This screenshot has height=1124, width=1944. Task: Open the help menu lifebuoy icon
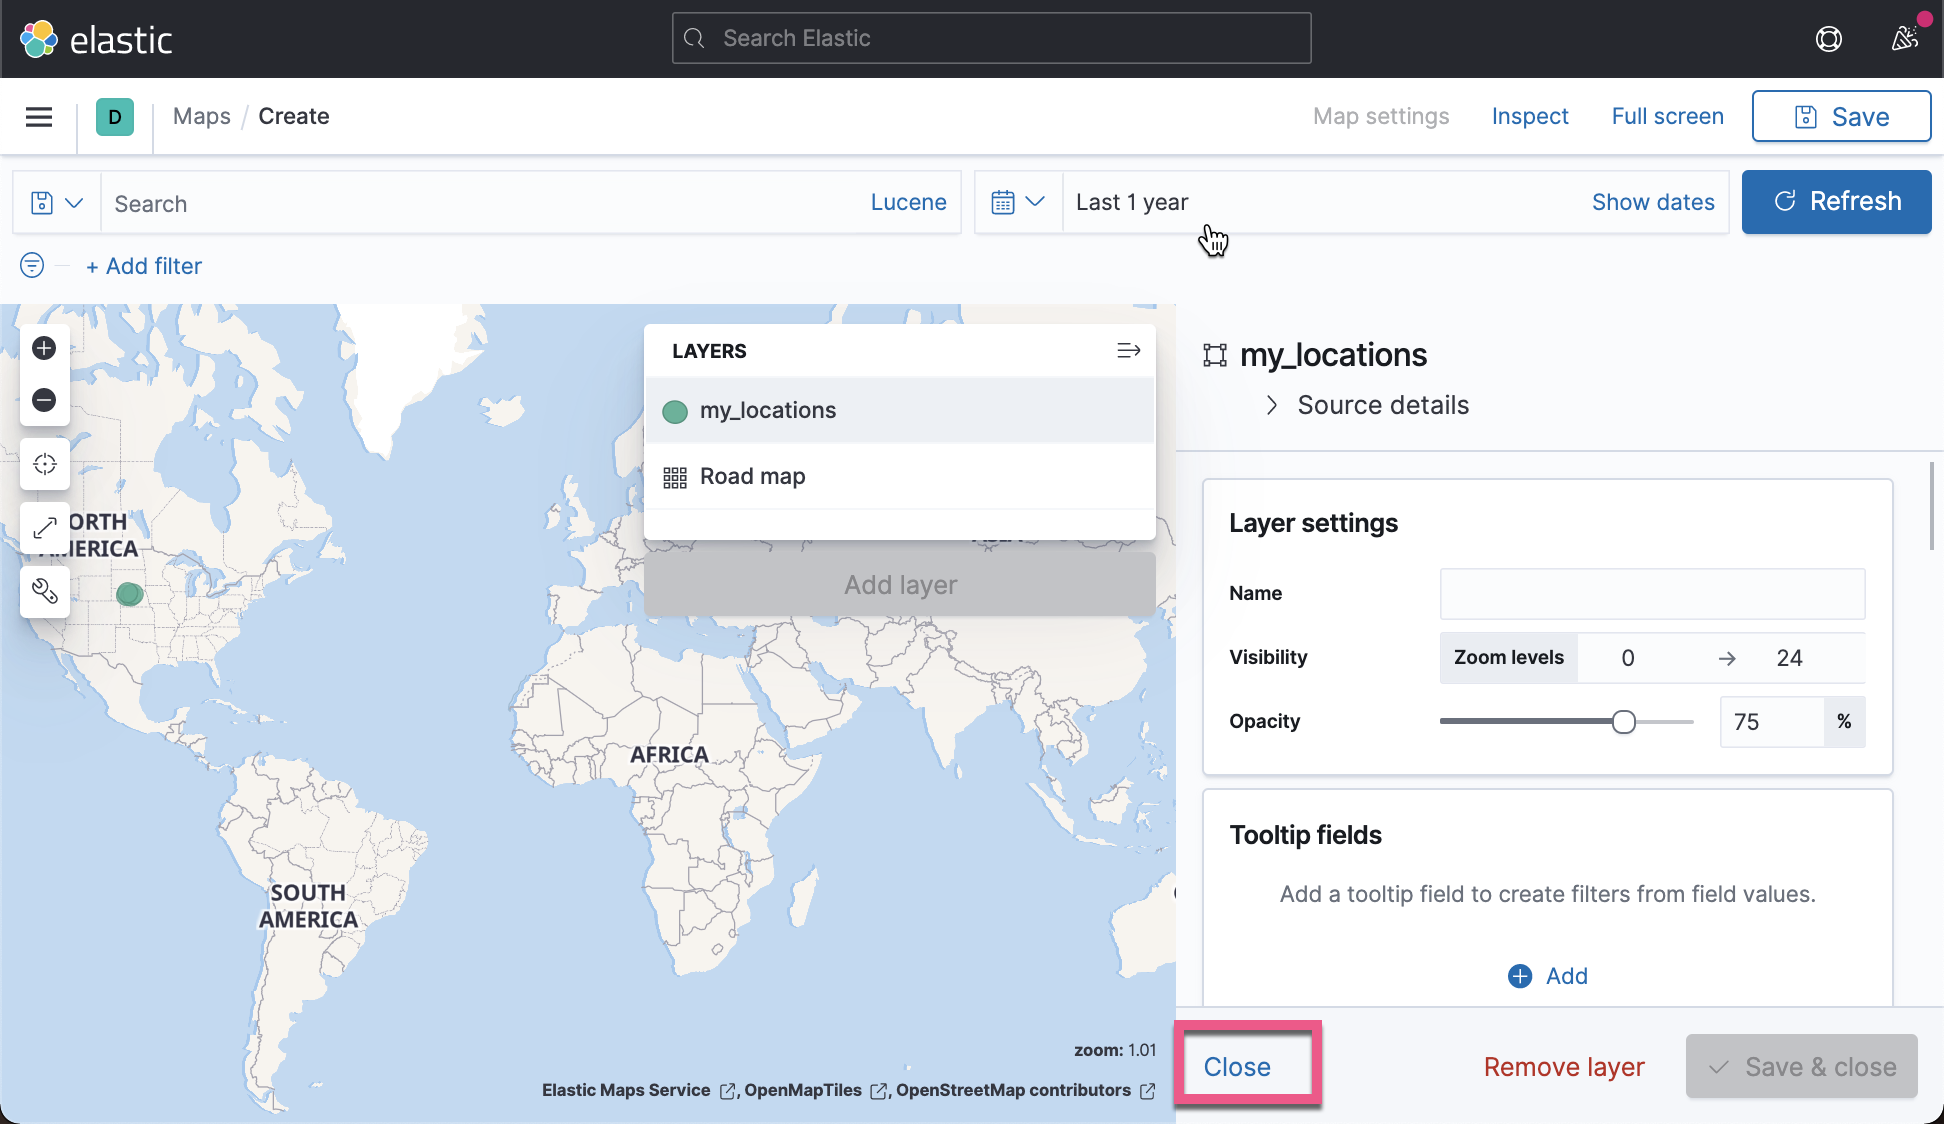click(1828, 39)
